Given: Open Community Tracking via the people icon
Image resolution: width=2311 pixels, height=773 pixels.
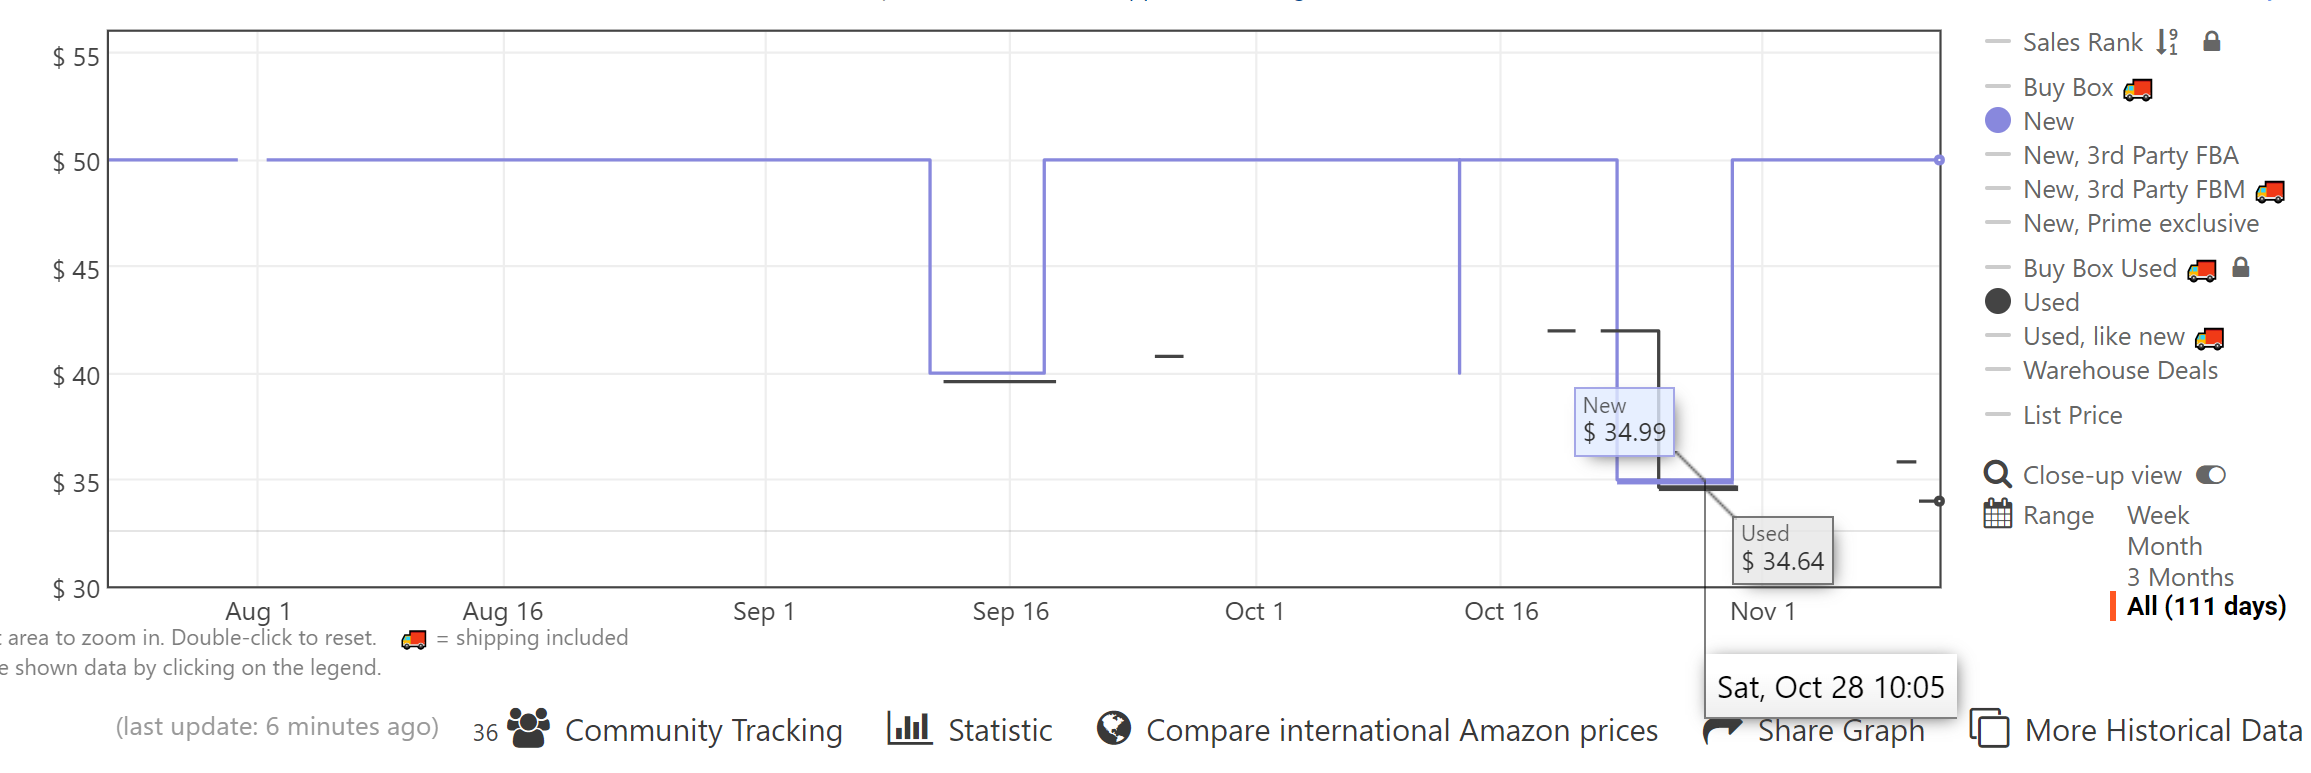Looking at the screenshot, I should point(527,730).
